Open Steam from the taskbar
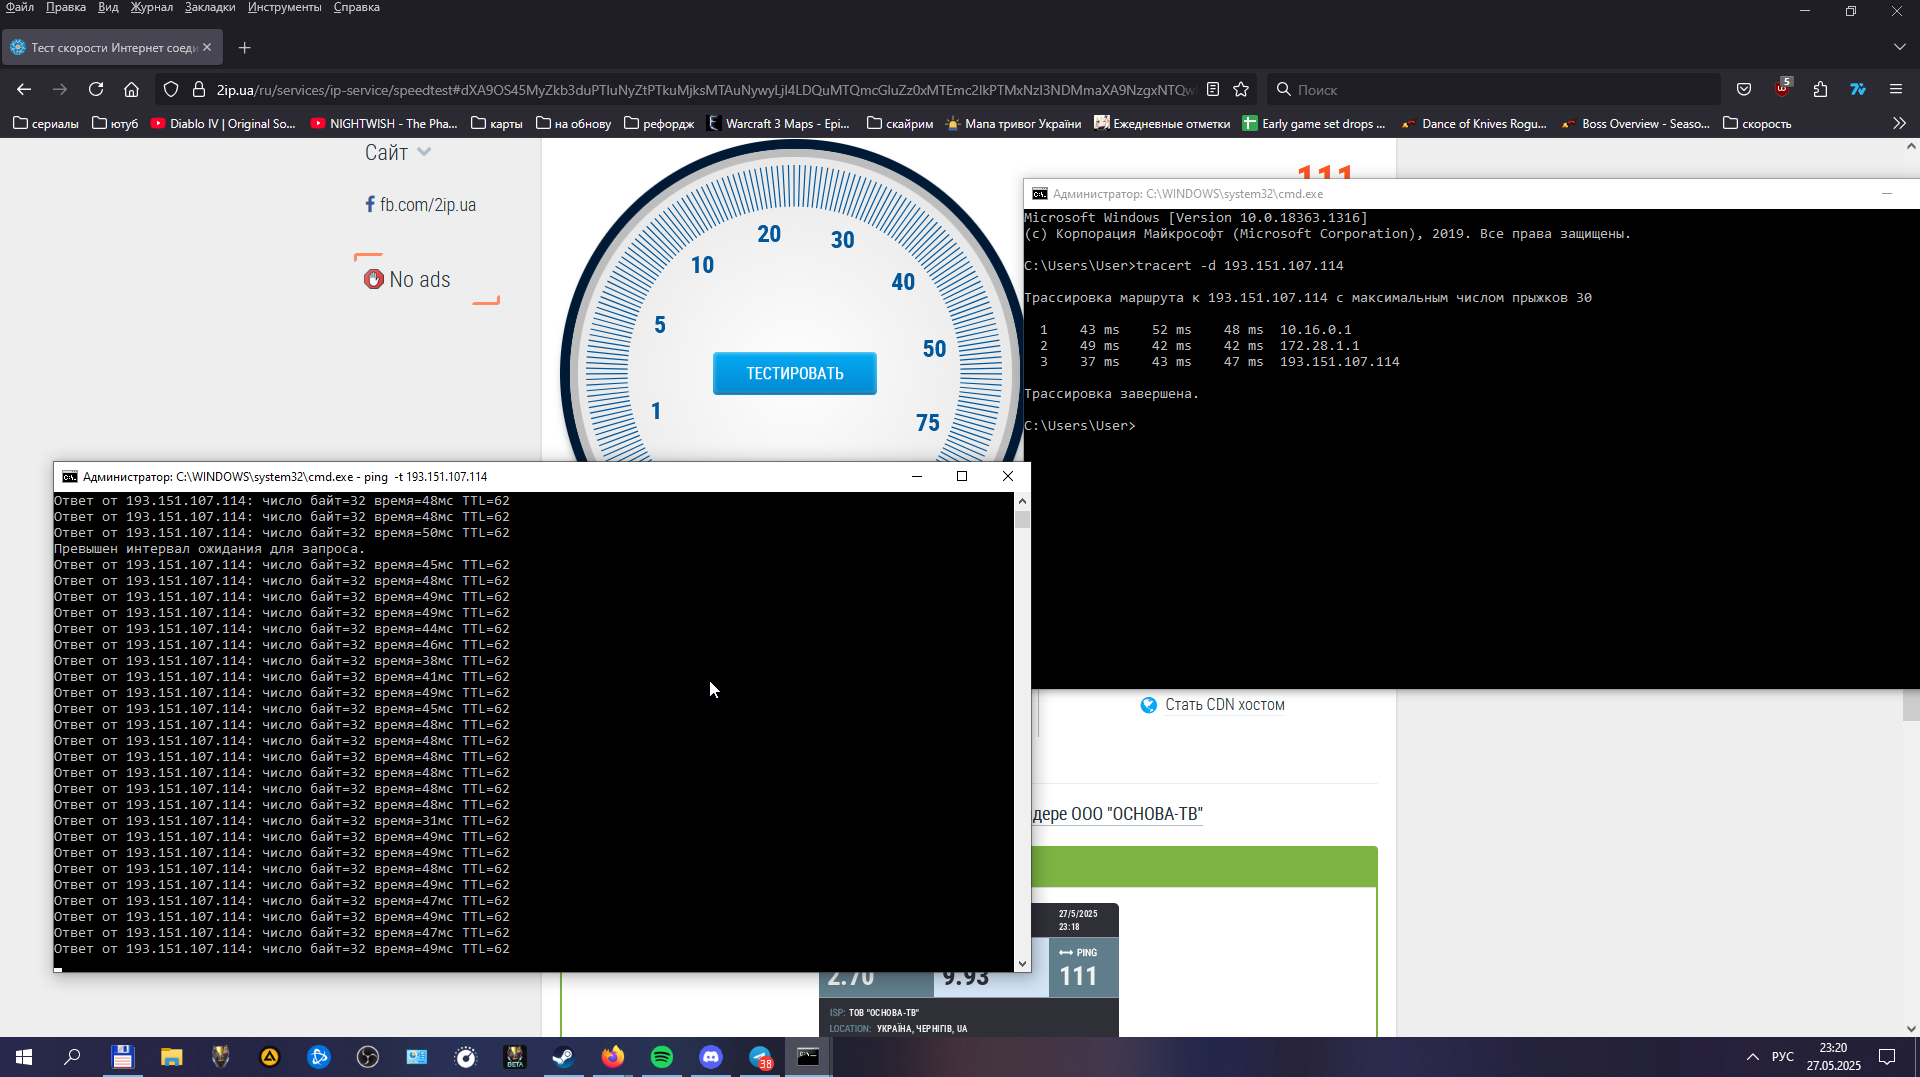Image resolution: width=1920 pixels, height=1077 pixels. coord(564,1057)
